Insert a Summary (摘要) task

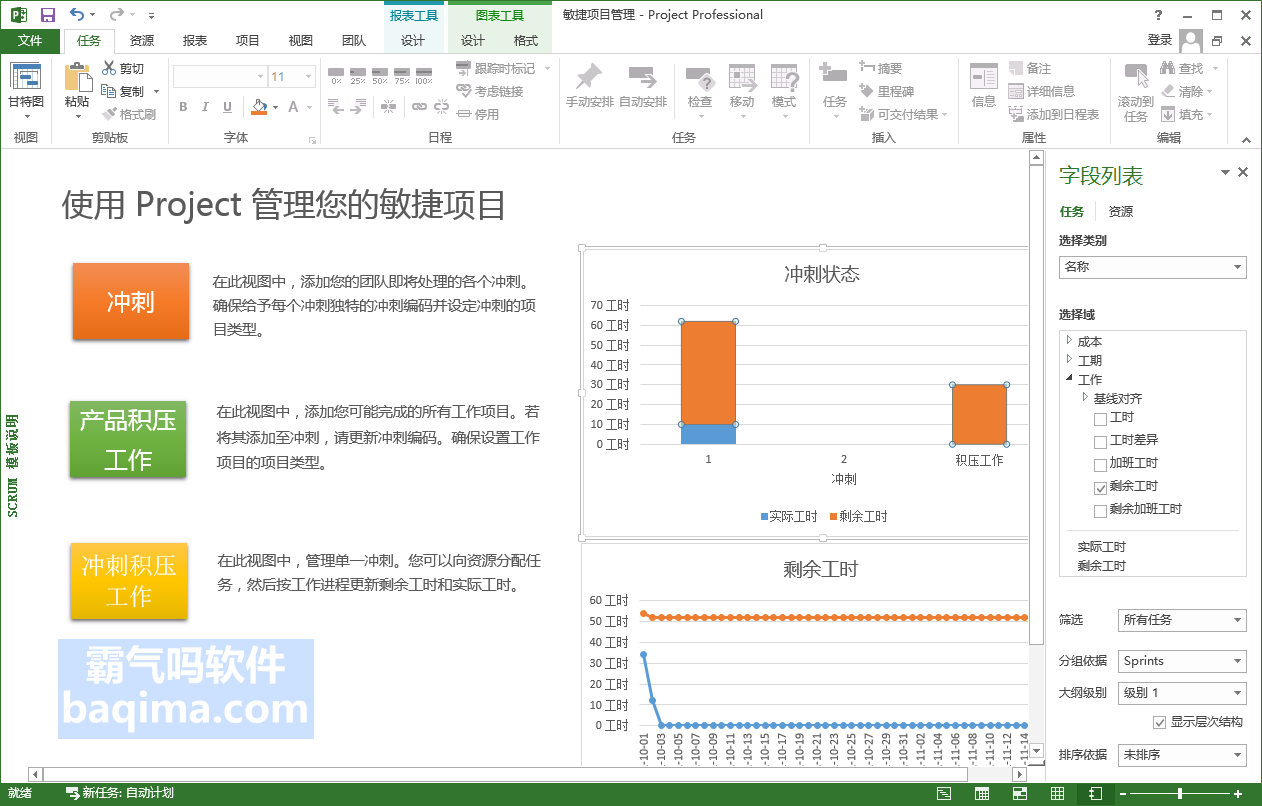[x=880, y=68]
